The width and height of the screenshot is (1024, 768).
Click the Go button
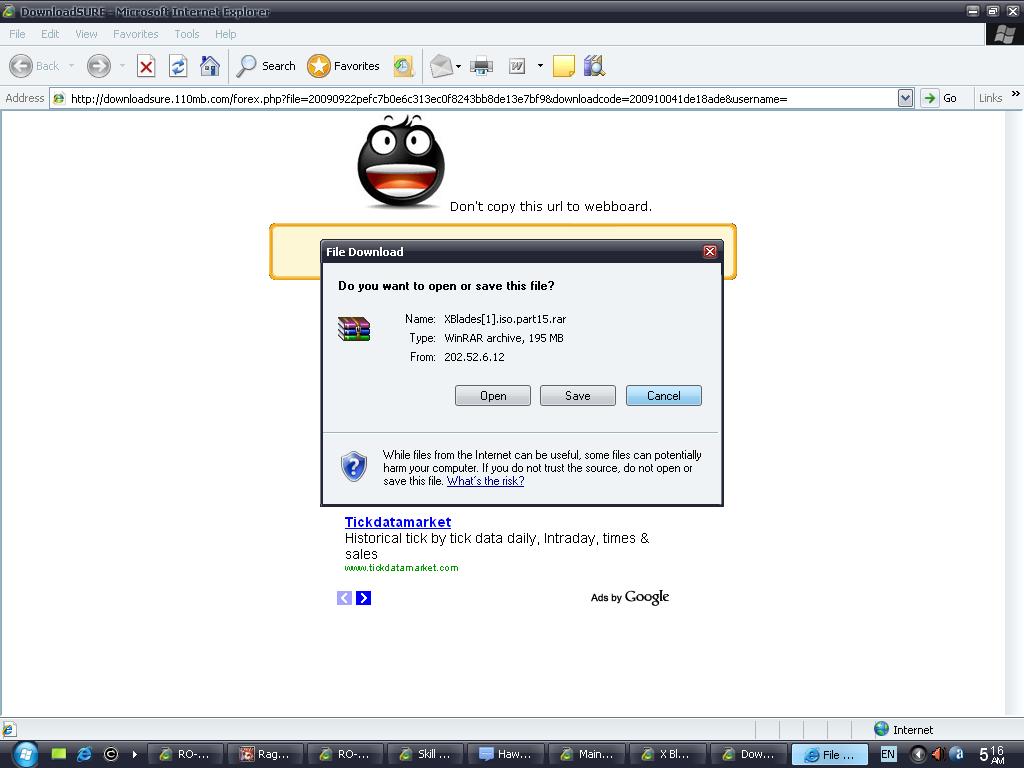(940, 99)
